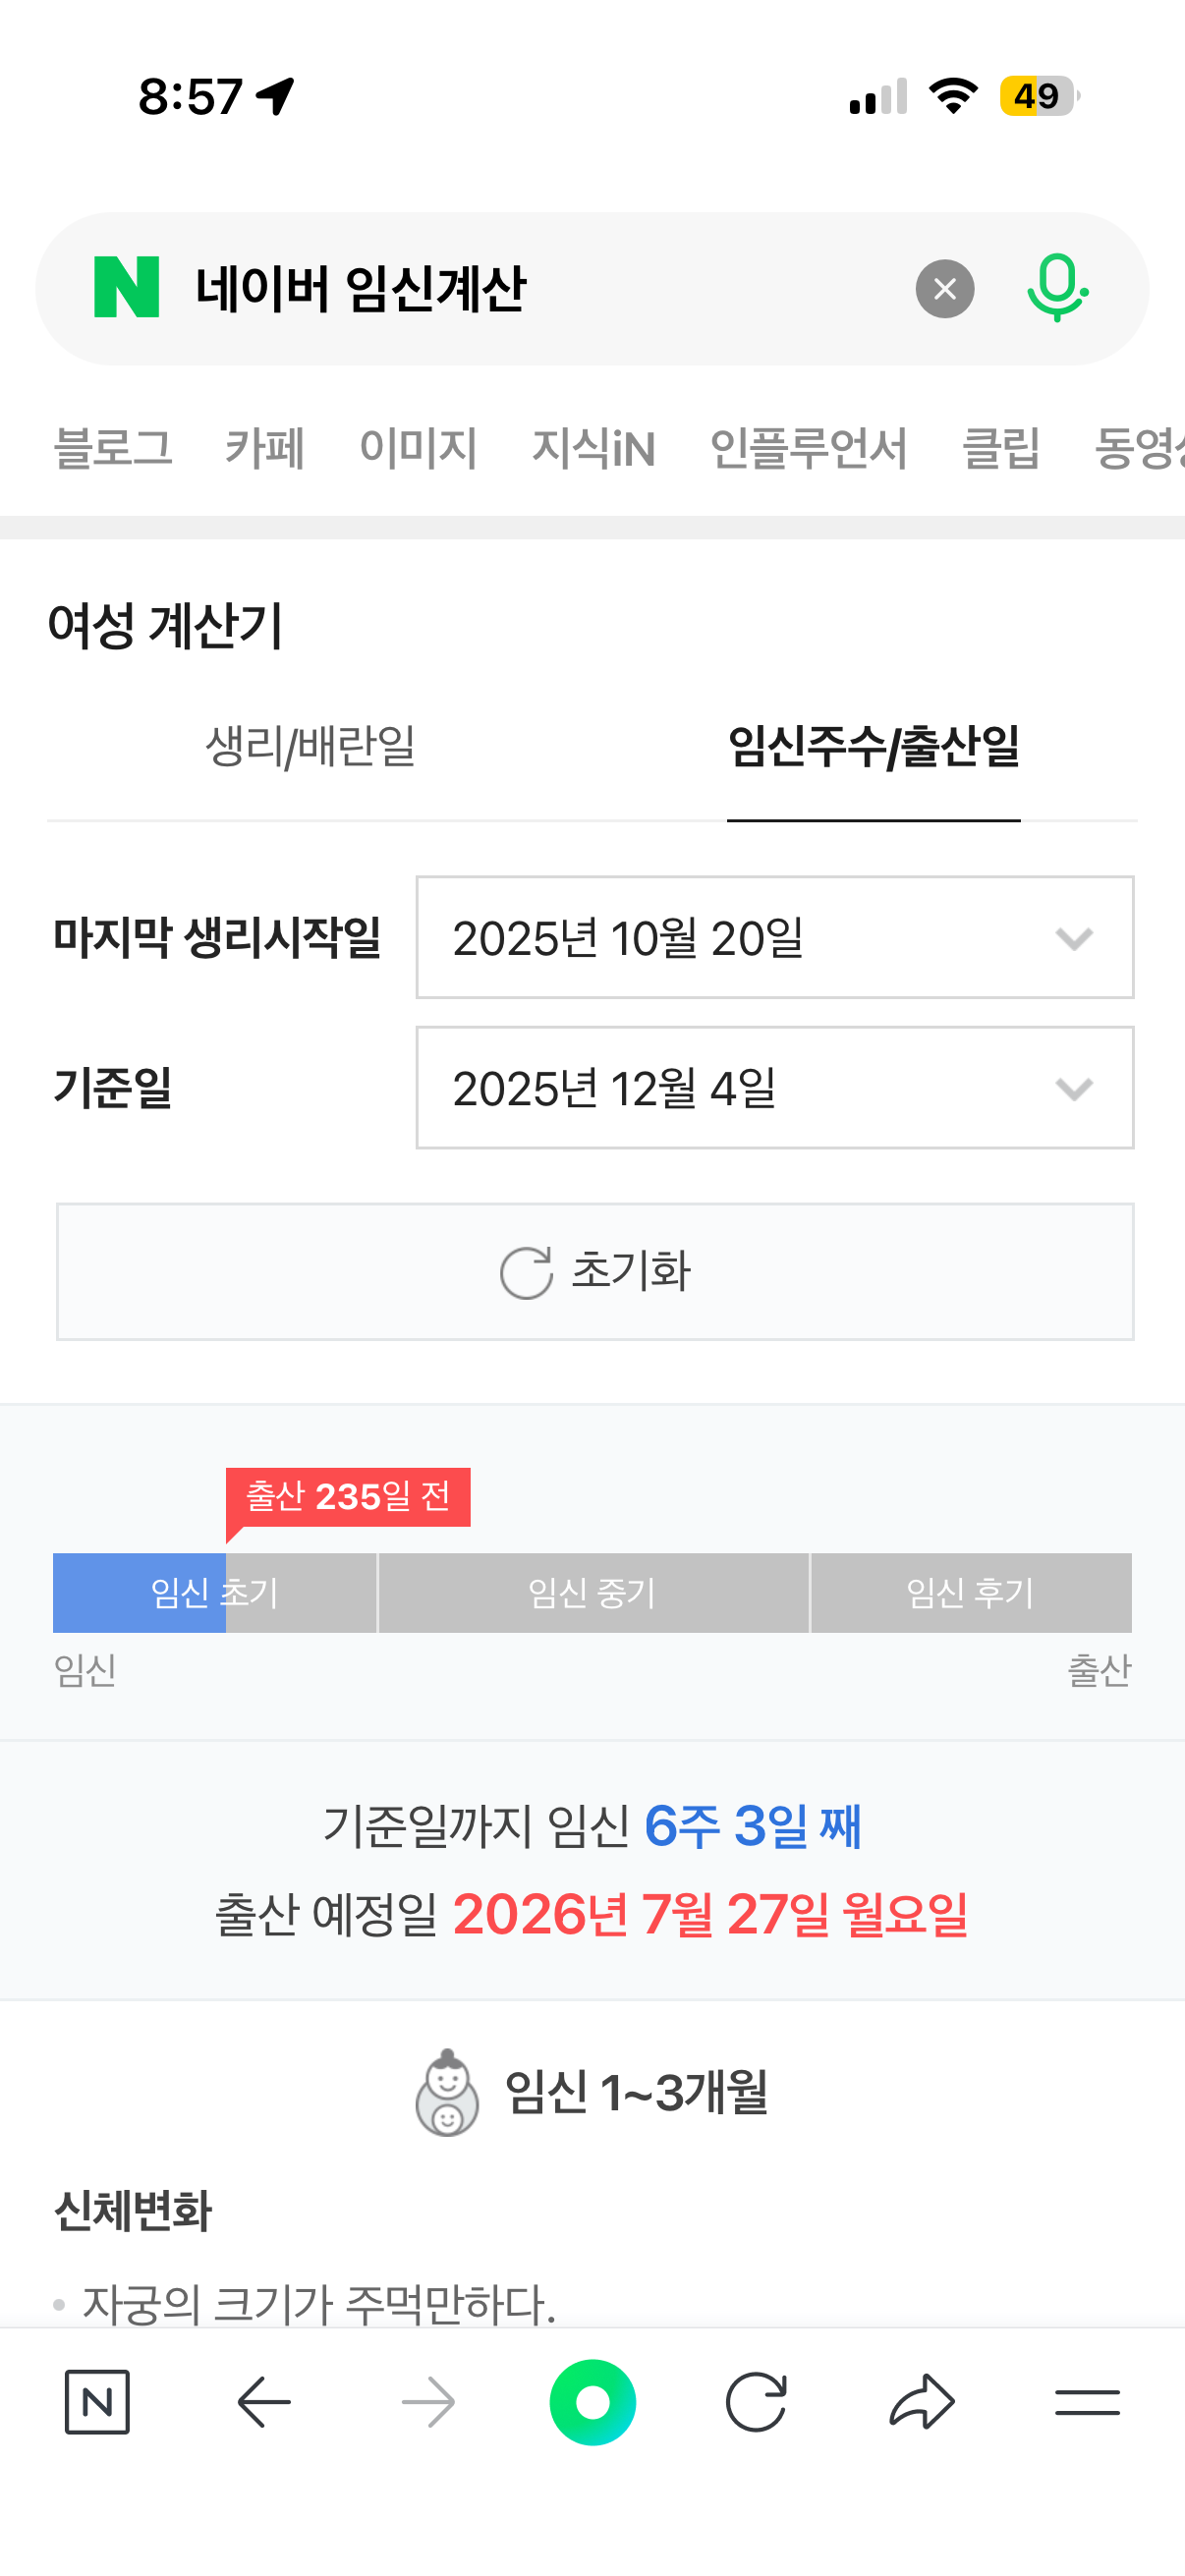
Task: Go back with the left arrow
Action: (264, 2401)
